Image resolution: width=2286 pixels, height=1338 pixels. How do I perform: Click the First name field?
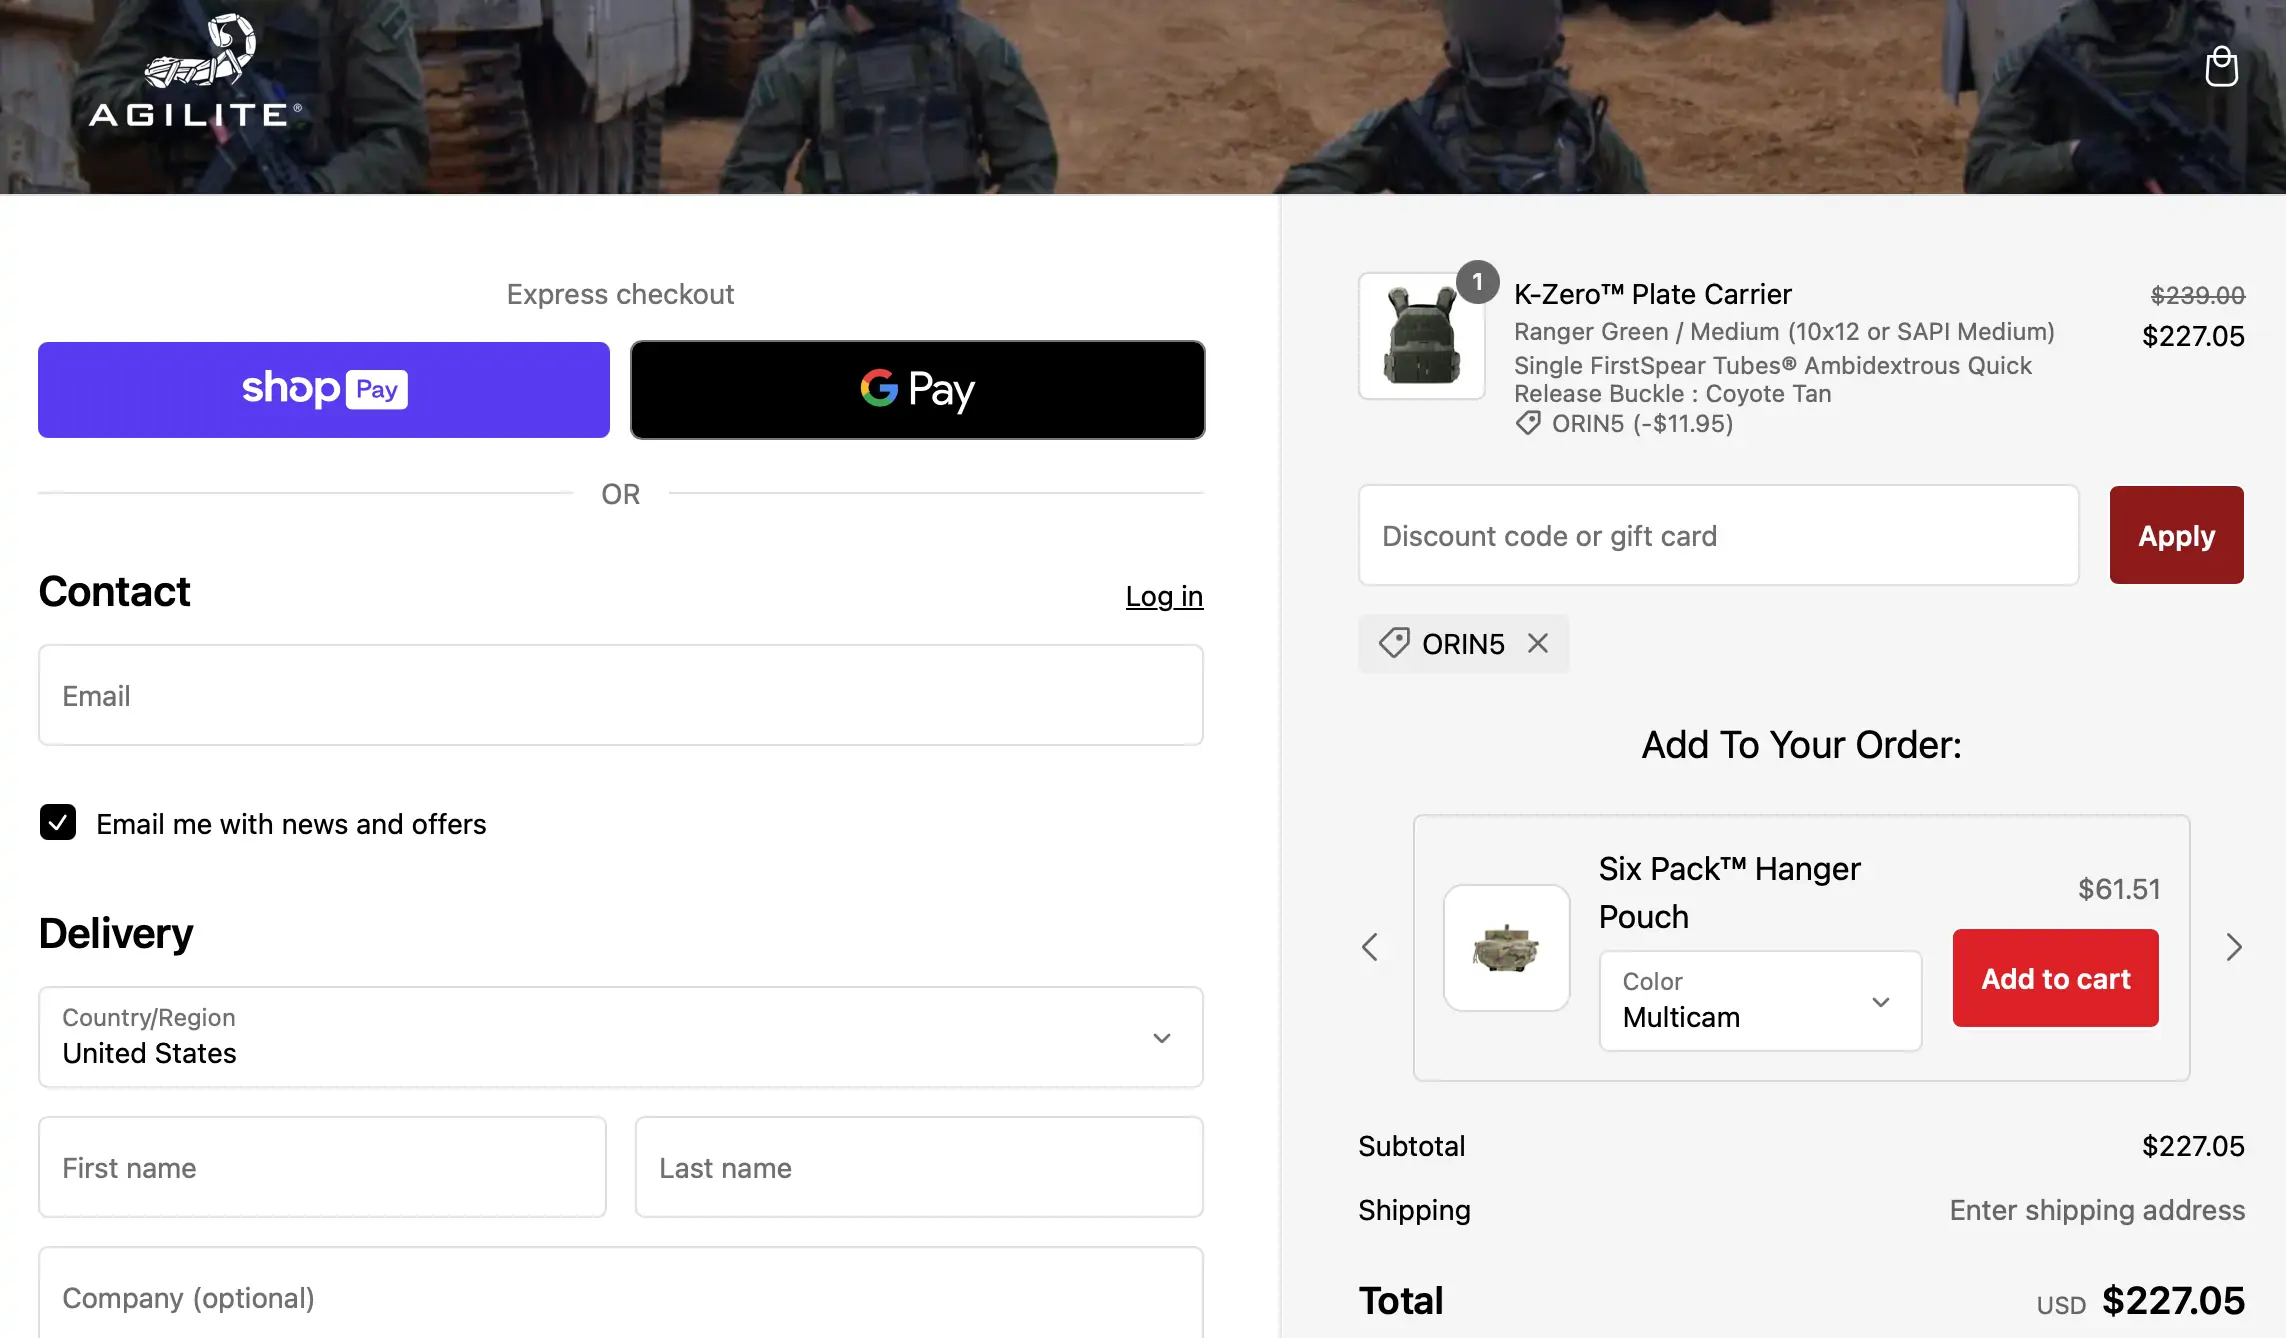322,1167
